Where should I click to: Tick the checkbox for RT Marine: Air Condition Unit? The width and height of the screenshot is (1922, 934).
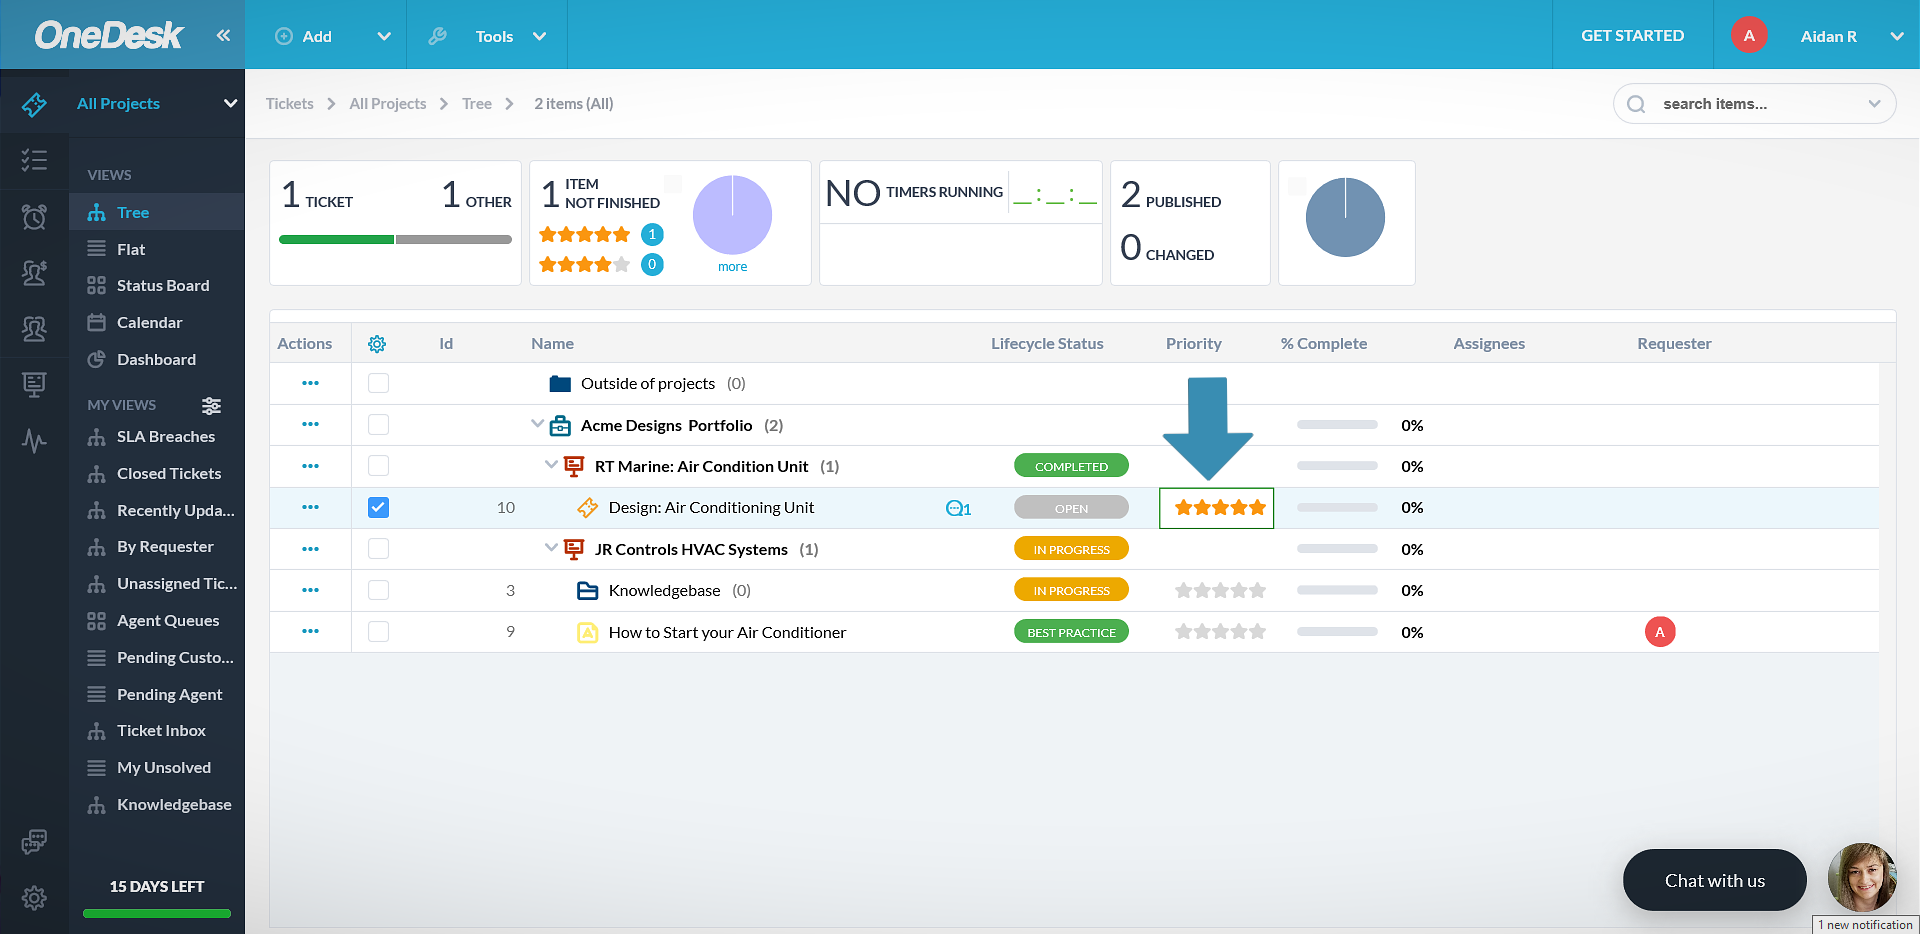(x=378, y=466)
